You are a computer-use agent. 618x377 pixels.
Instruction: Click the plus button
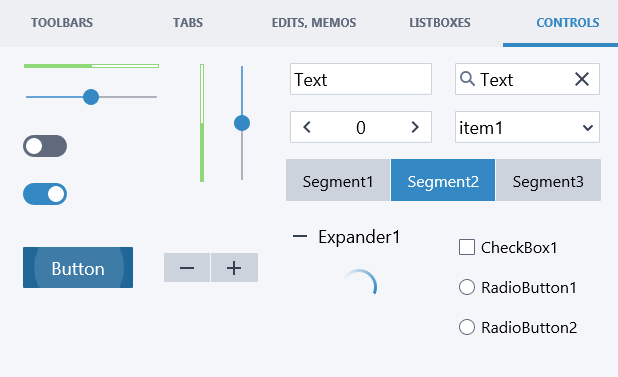coord(234,268)
